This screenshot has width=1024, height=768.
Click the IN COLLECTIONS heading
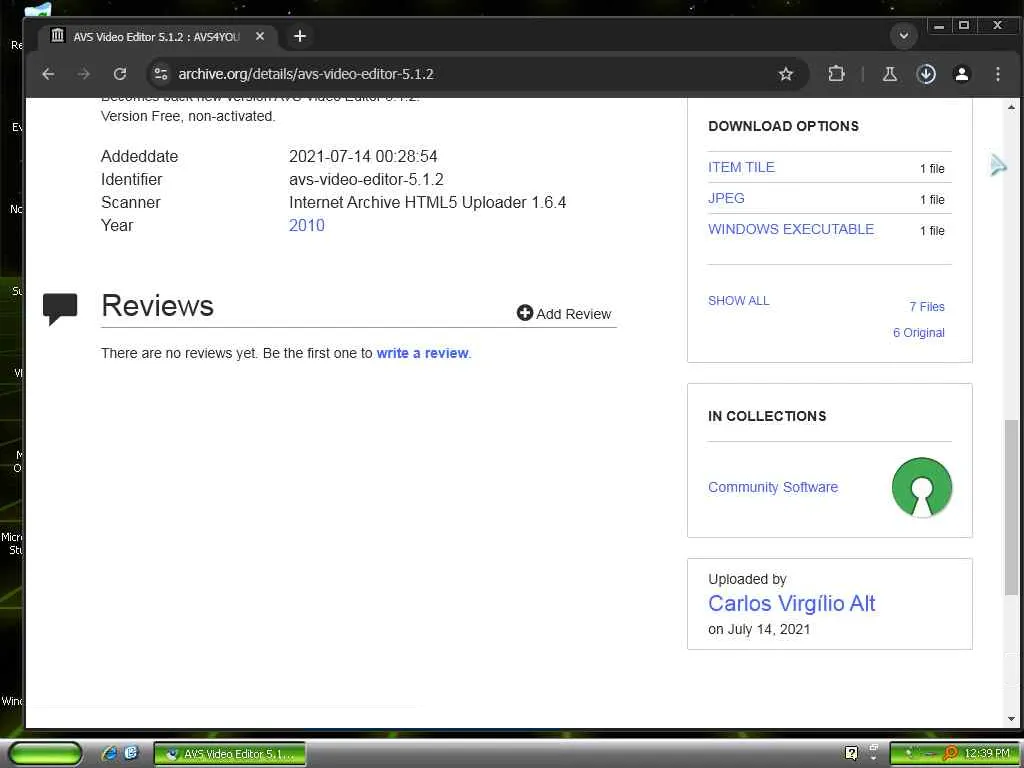click(767, 416)
